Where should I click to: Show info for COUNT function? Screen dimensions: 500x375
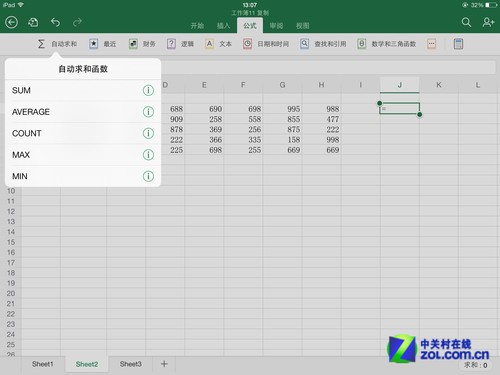tap(148, 133)
